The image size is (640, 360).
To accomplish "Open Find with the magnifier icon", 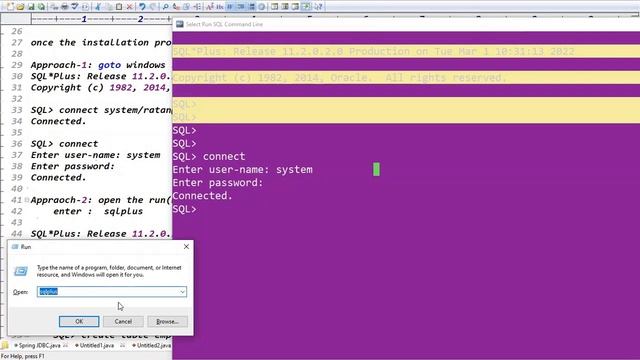I will pyautogui.click(x=165, y=7).
